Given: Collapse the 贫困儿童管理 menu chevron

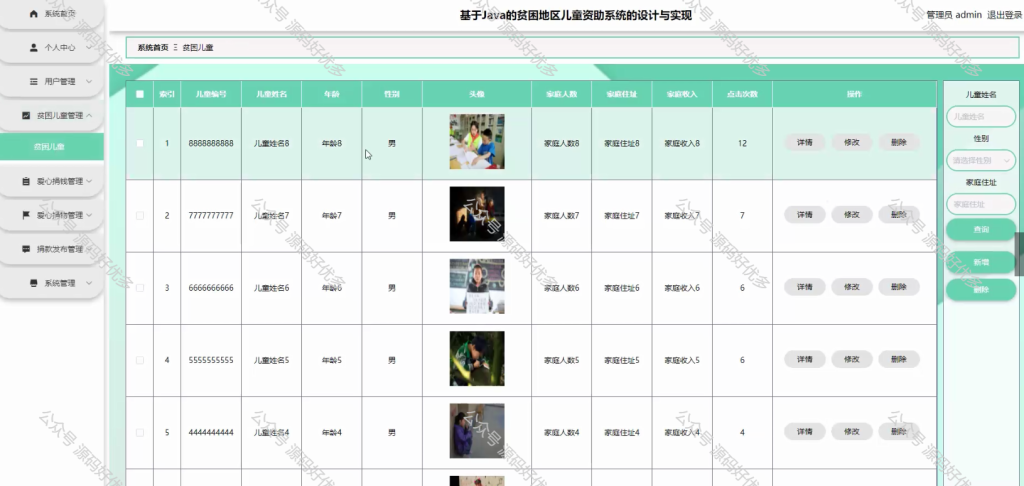Looking at the screenshot, I should (x=89, y=116).
